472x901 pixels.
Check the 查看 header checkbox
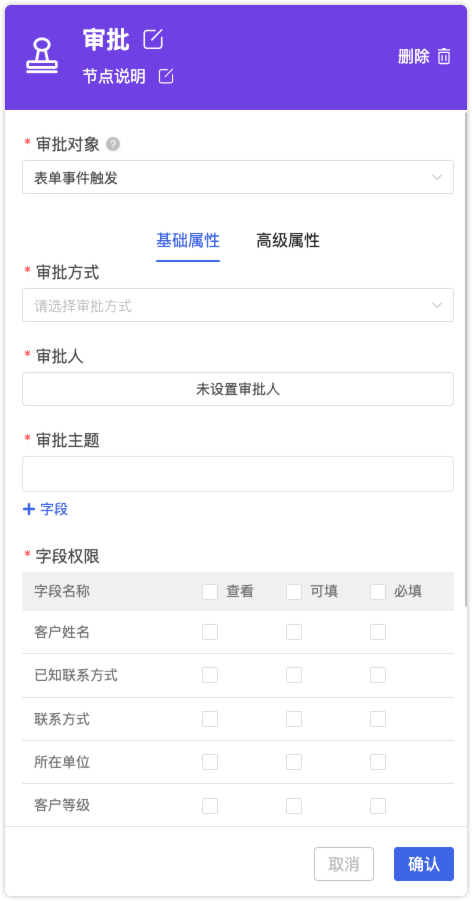pos(210,592)
